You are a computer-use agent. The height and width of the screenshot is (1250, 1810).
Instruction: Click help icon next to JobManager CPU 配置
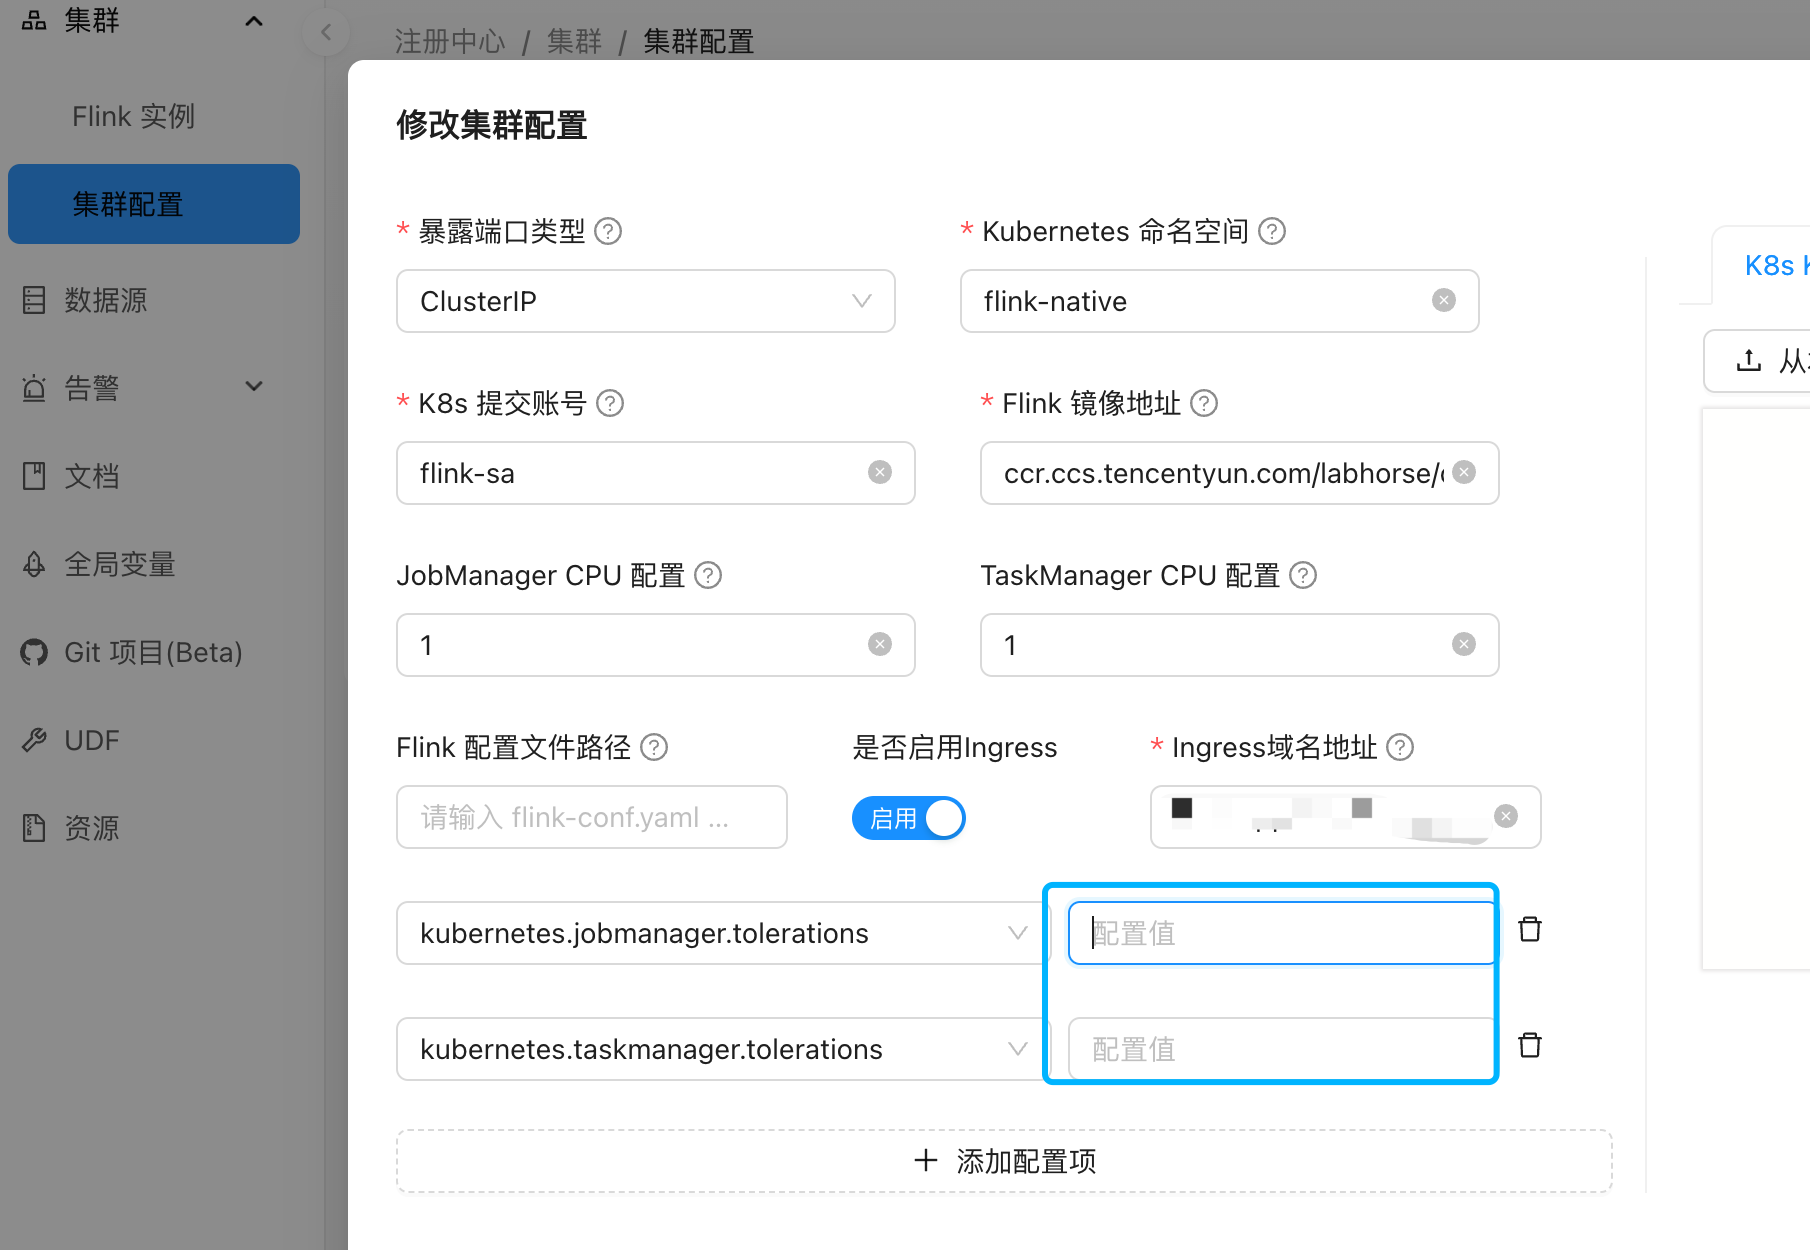[x=708, y=575]
